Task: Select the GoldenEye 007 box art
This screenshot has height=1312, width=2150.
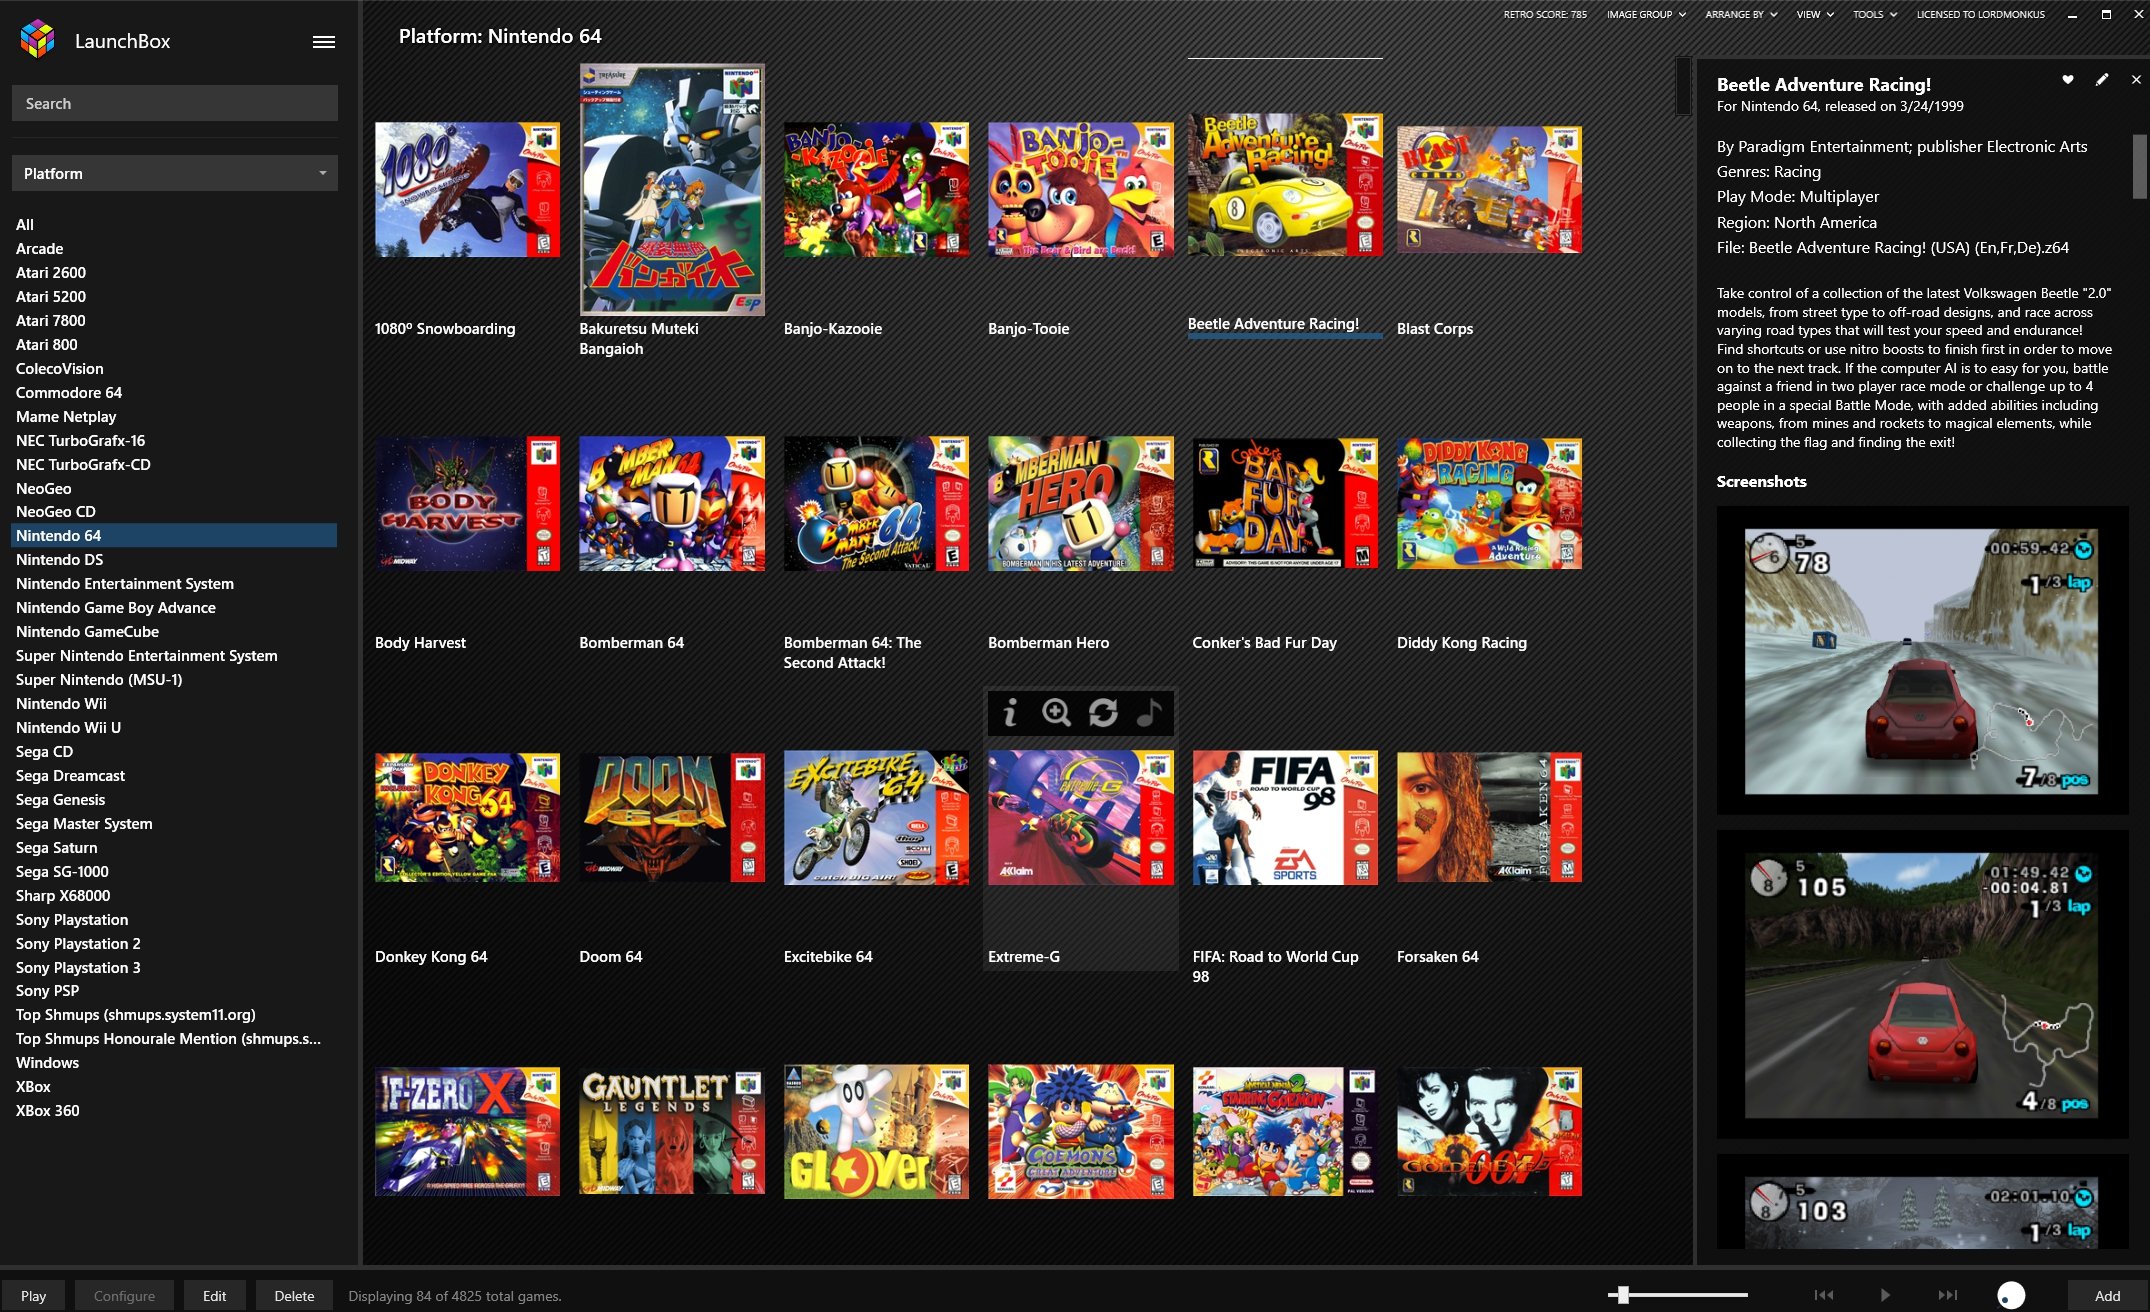Action: [x=1489, y=1132]
